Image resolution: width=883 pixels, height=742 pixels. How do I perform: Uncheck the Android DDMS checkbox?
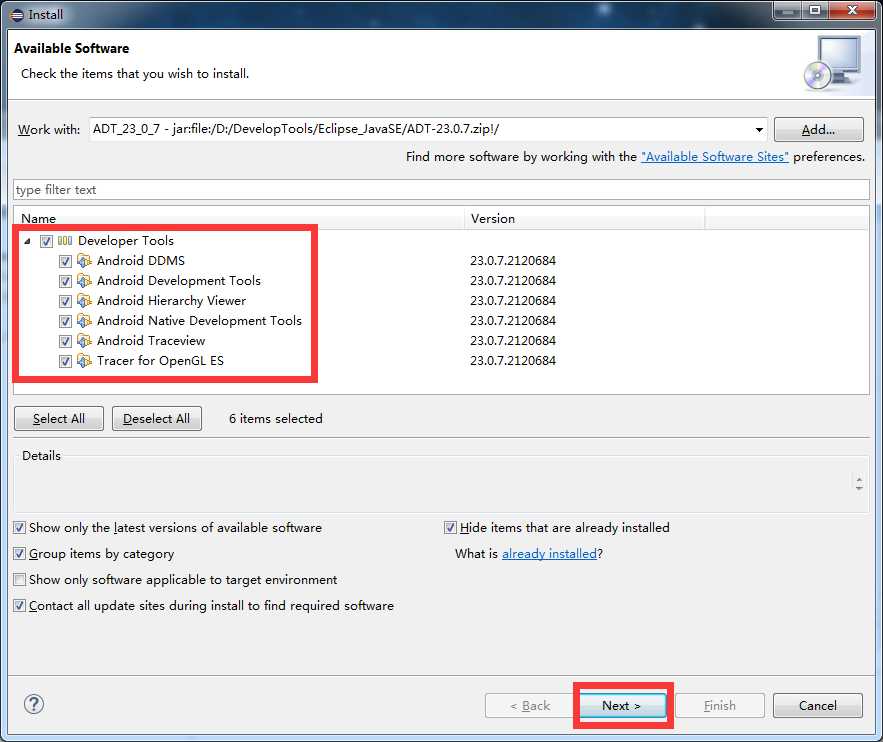[65, 261]
